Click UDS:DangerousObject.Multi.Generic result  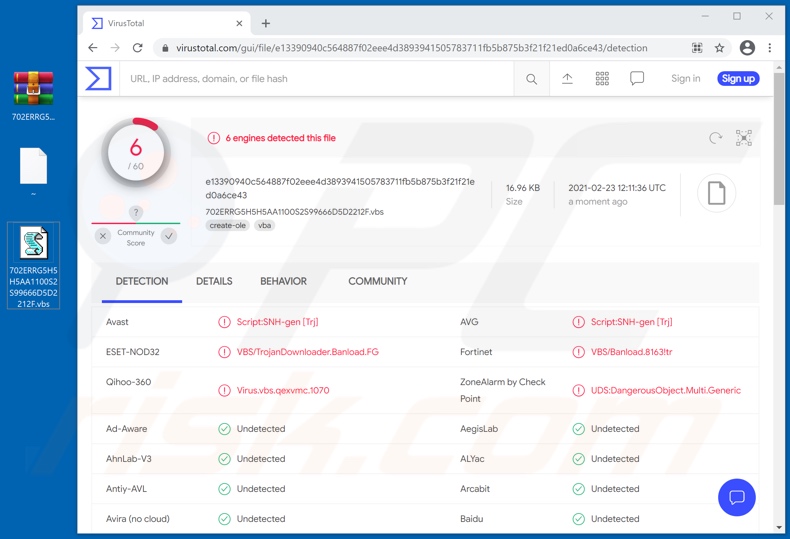pos(666,390)
